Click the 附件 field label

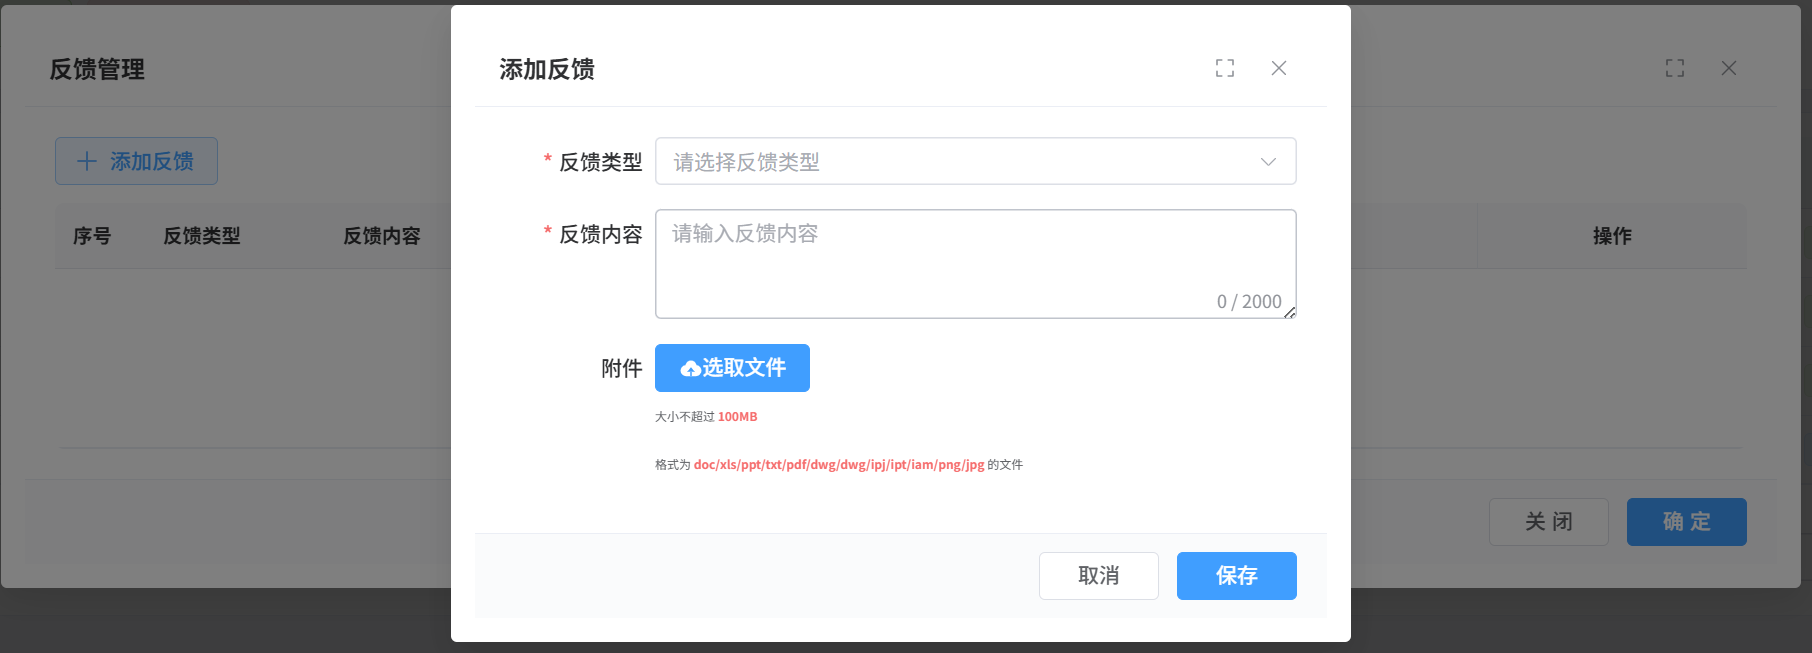pyautogui.click(x=621, y=369)
